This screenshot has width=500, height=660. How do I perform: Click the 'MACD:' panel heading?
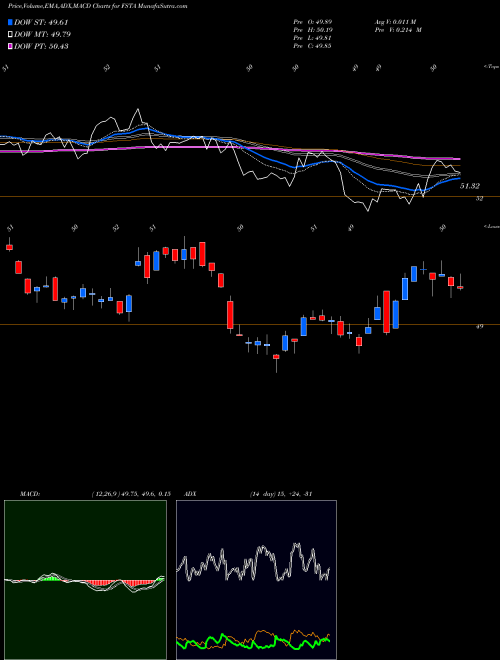[x=30, y=494]
